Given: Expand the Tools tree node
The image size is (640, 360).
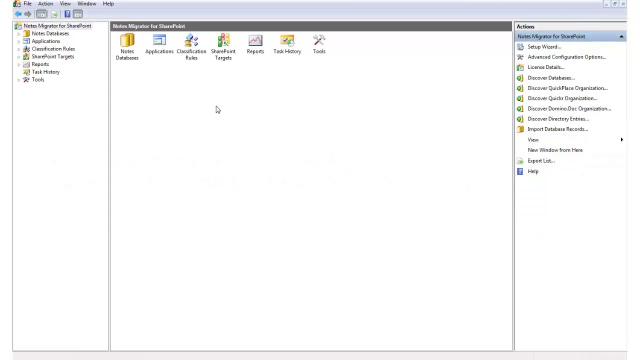Looking at the screenshot, I should coord(18,80).
